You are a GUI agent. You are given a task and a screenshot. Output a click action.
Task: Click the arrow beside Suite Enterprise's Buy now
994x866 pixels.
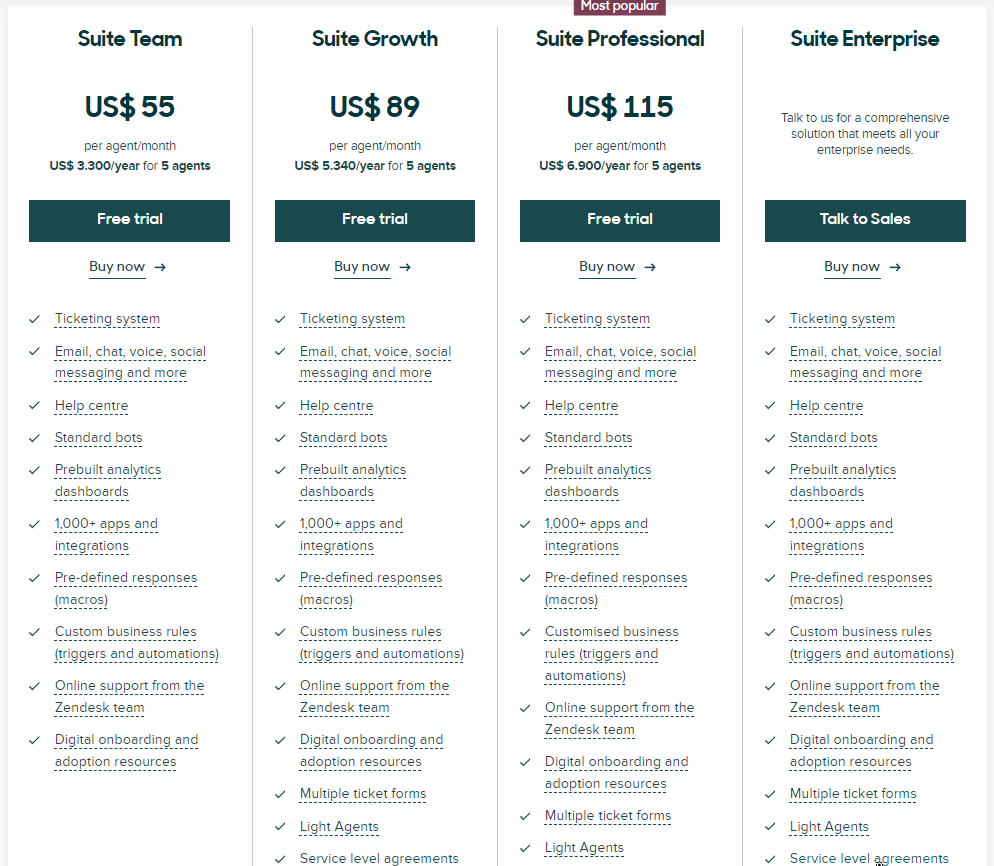pyautogui.click(x=895, y=267)
